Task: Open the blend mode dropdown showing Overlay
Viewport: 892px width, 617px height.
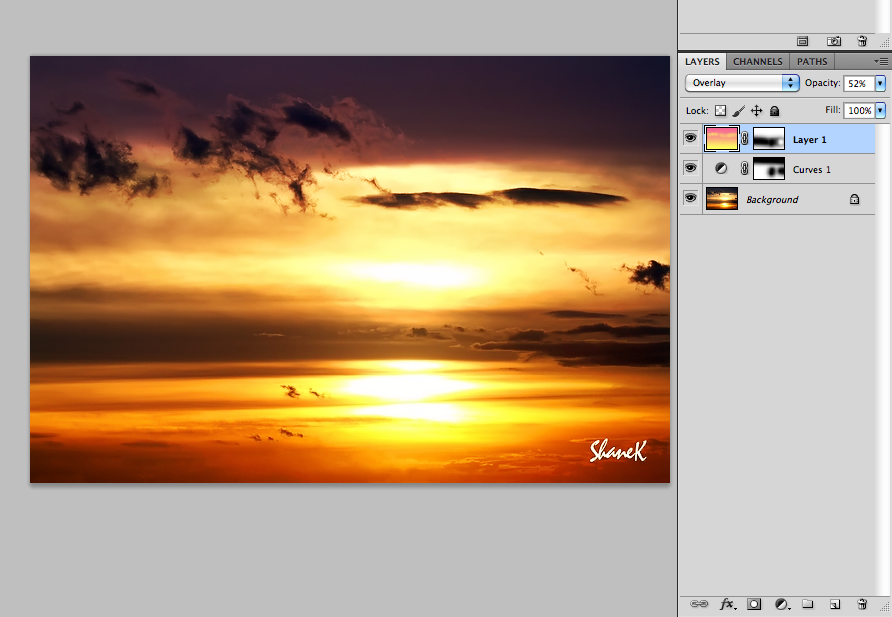Action: pyautogui.click(x=741, y=82)
